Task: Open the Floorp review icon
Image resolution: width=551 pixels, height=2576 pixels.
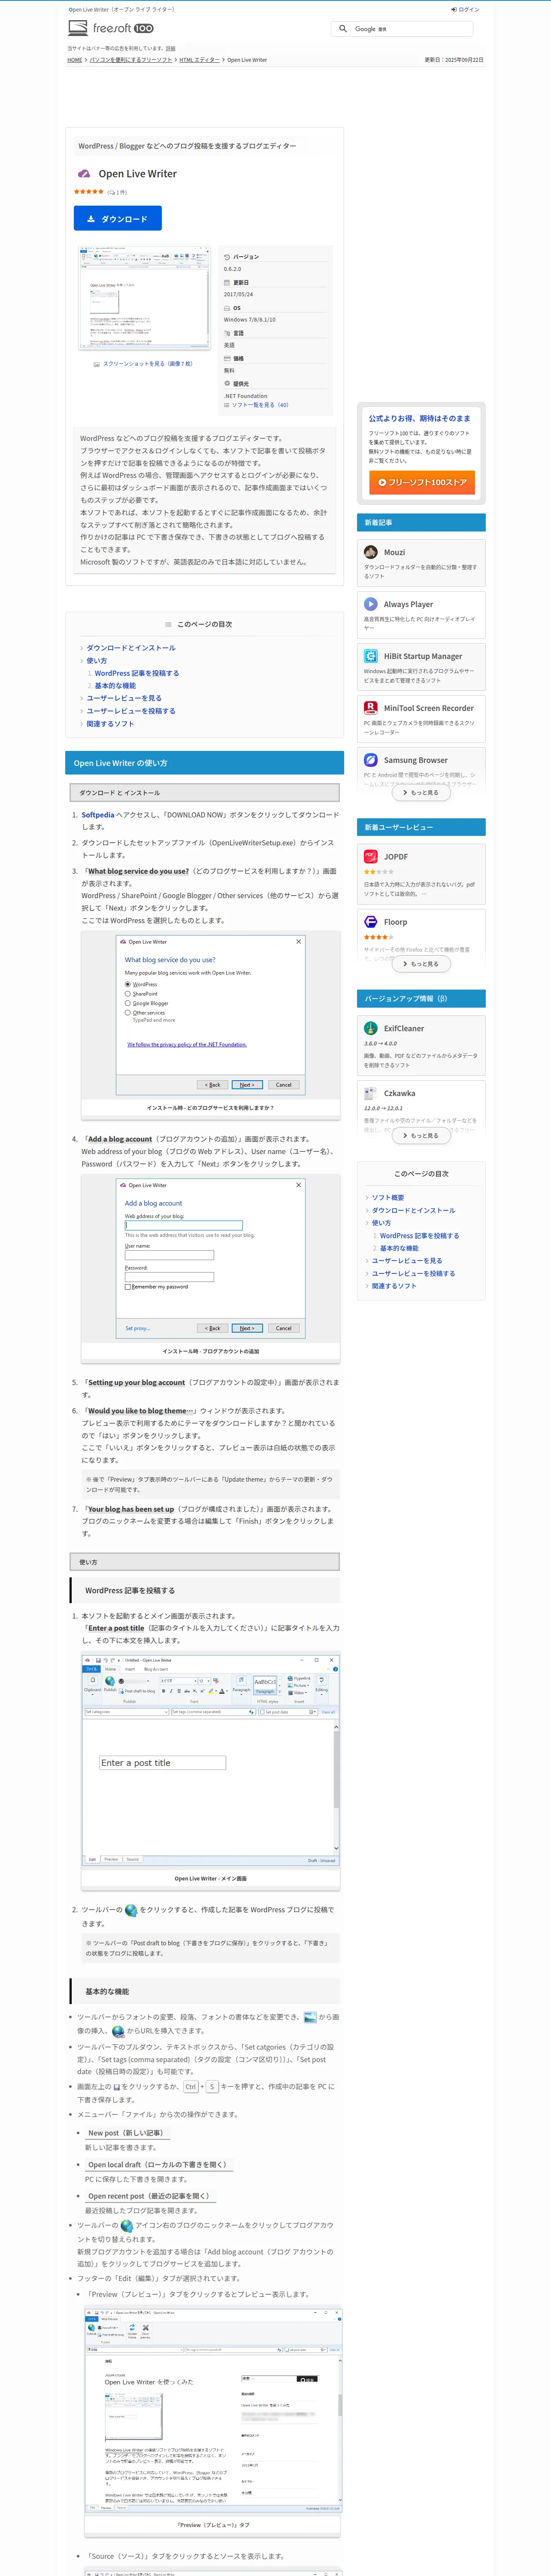Action: (371, 922)
